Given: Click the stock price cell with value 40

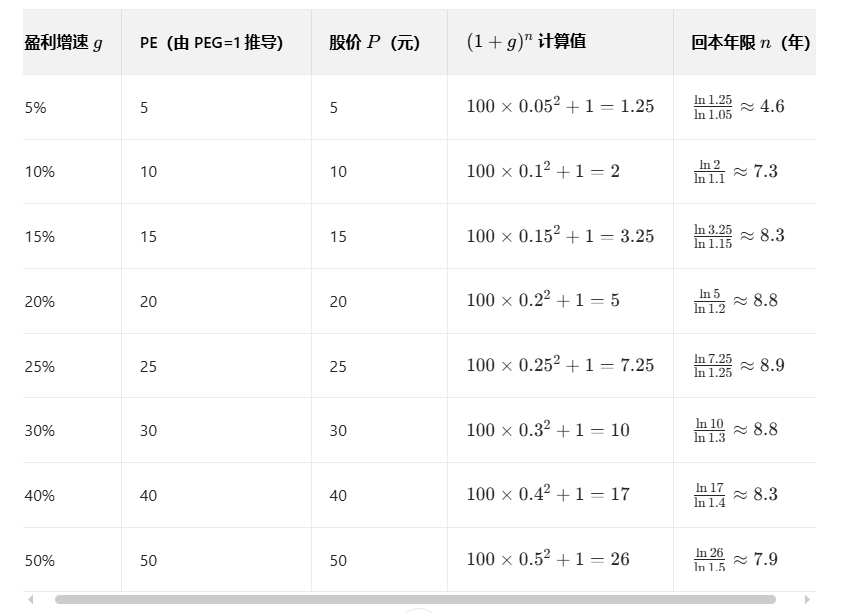Looking at the screenshot, I should pos(338,496).
